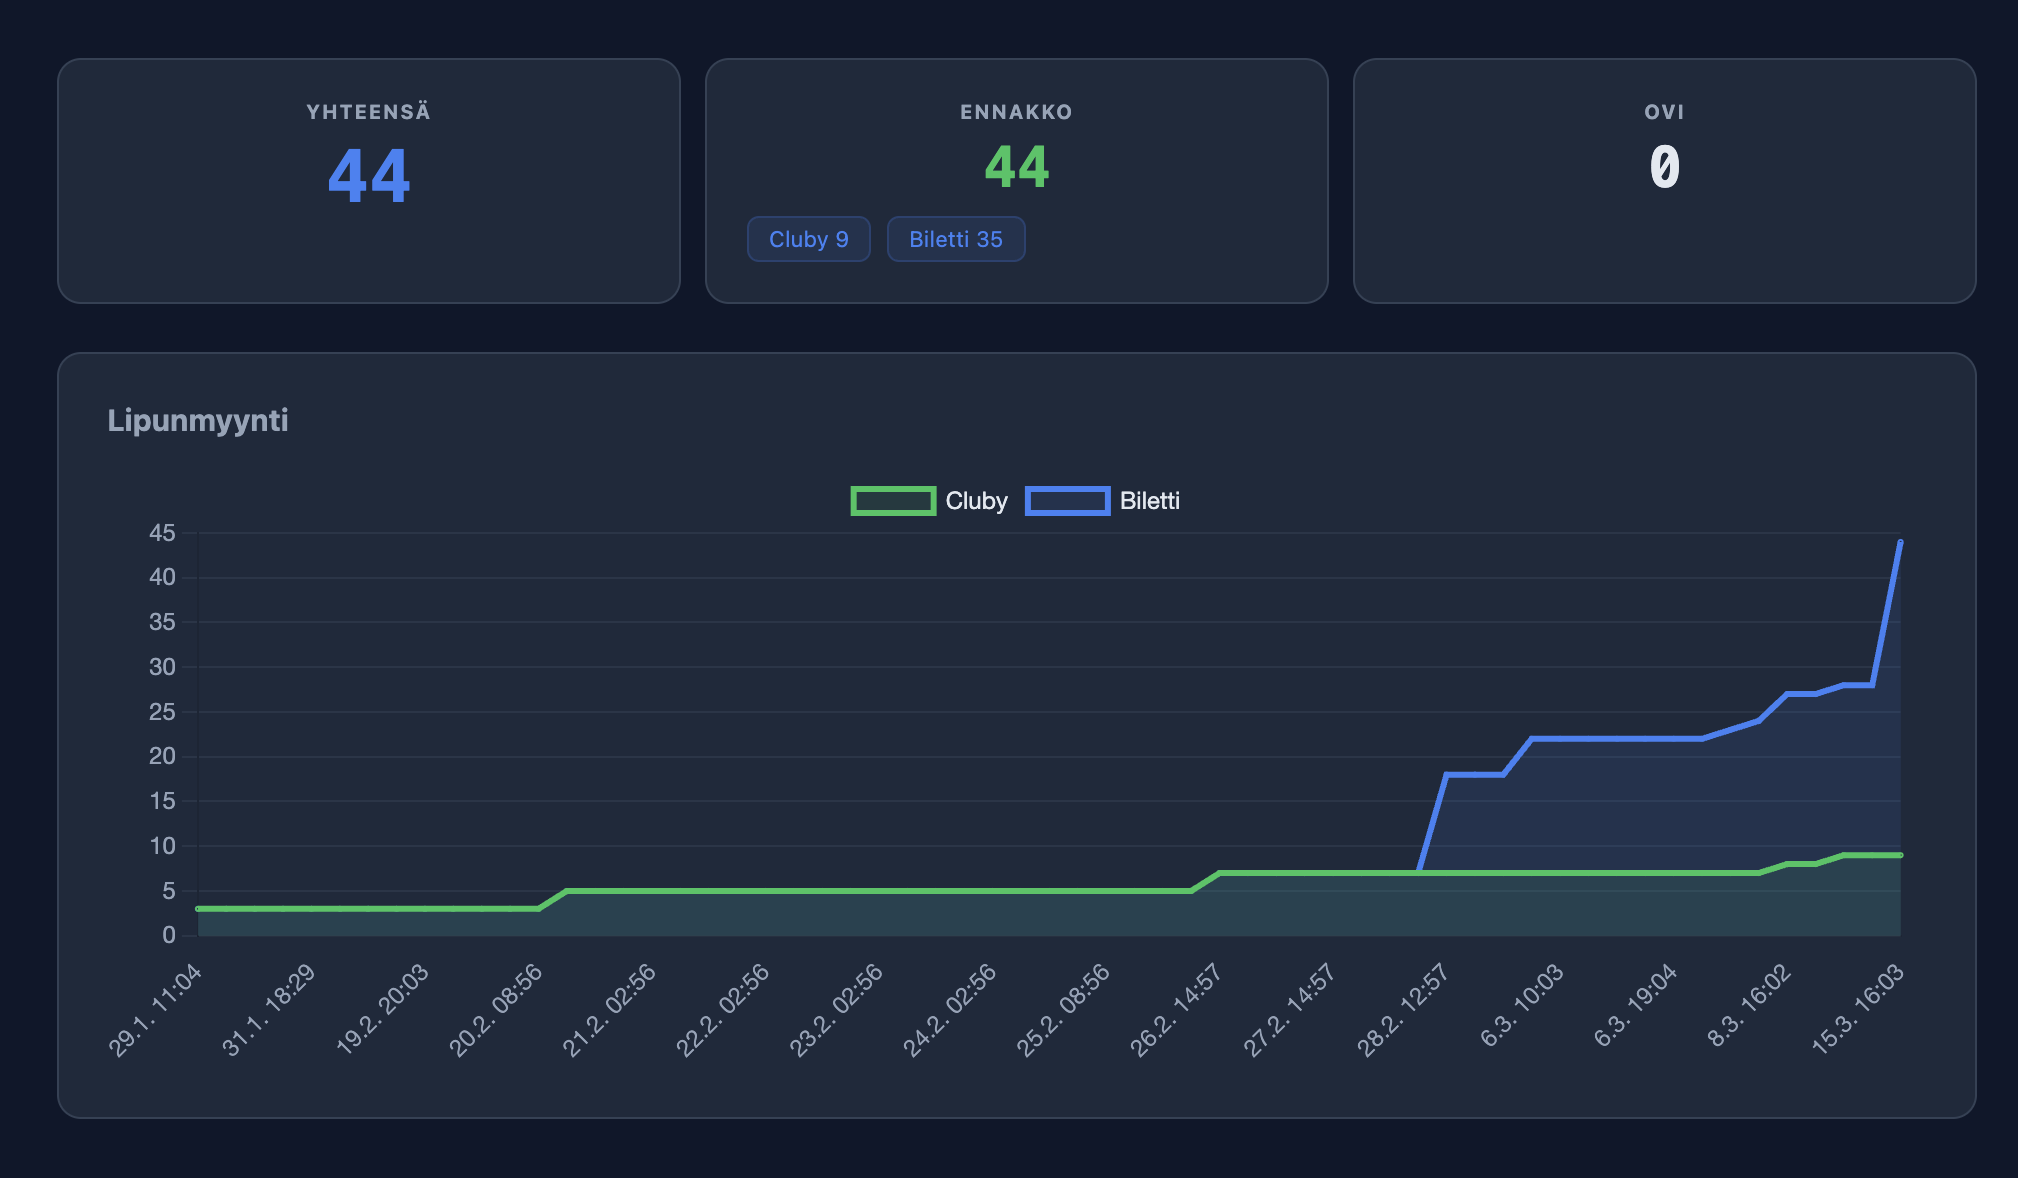This screenshot has height=1178, width=2018.
Task: Click the Ennakko 44 green number
Action: [1016, 167]
